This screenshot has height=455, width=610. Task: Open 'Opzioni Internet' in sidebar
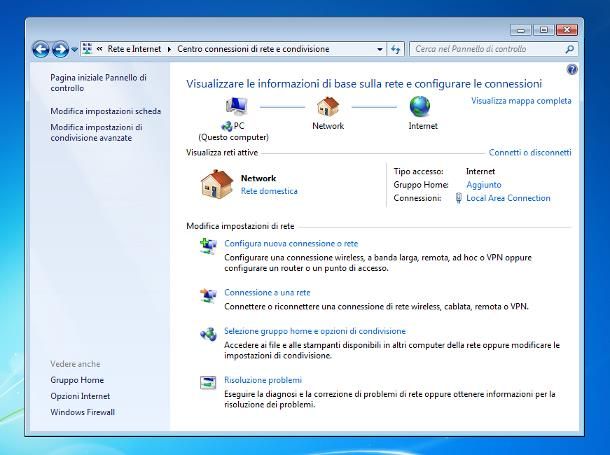[x=80, y=396]
